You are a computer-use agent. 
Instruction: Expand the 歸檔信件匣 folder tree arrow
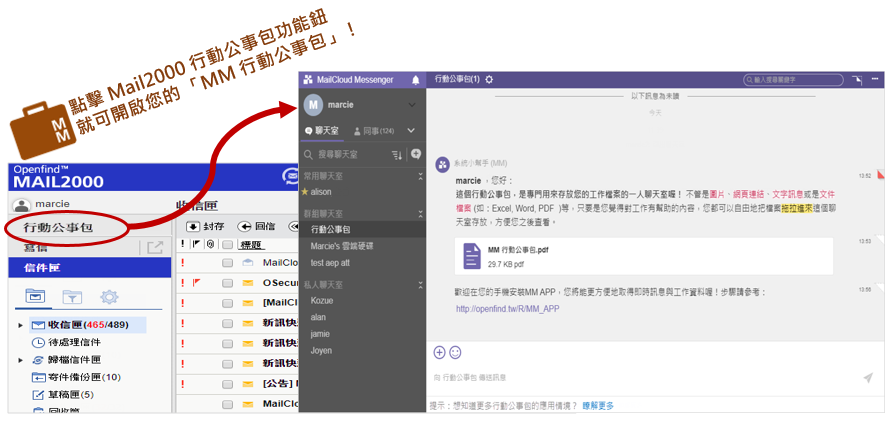[x=21, y=360]
